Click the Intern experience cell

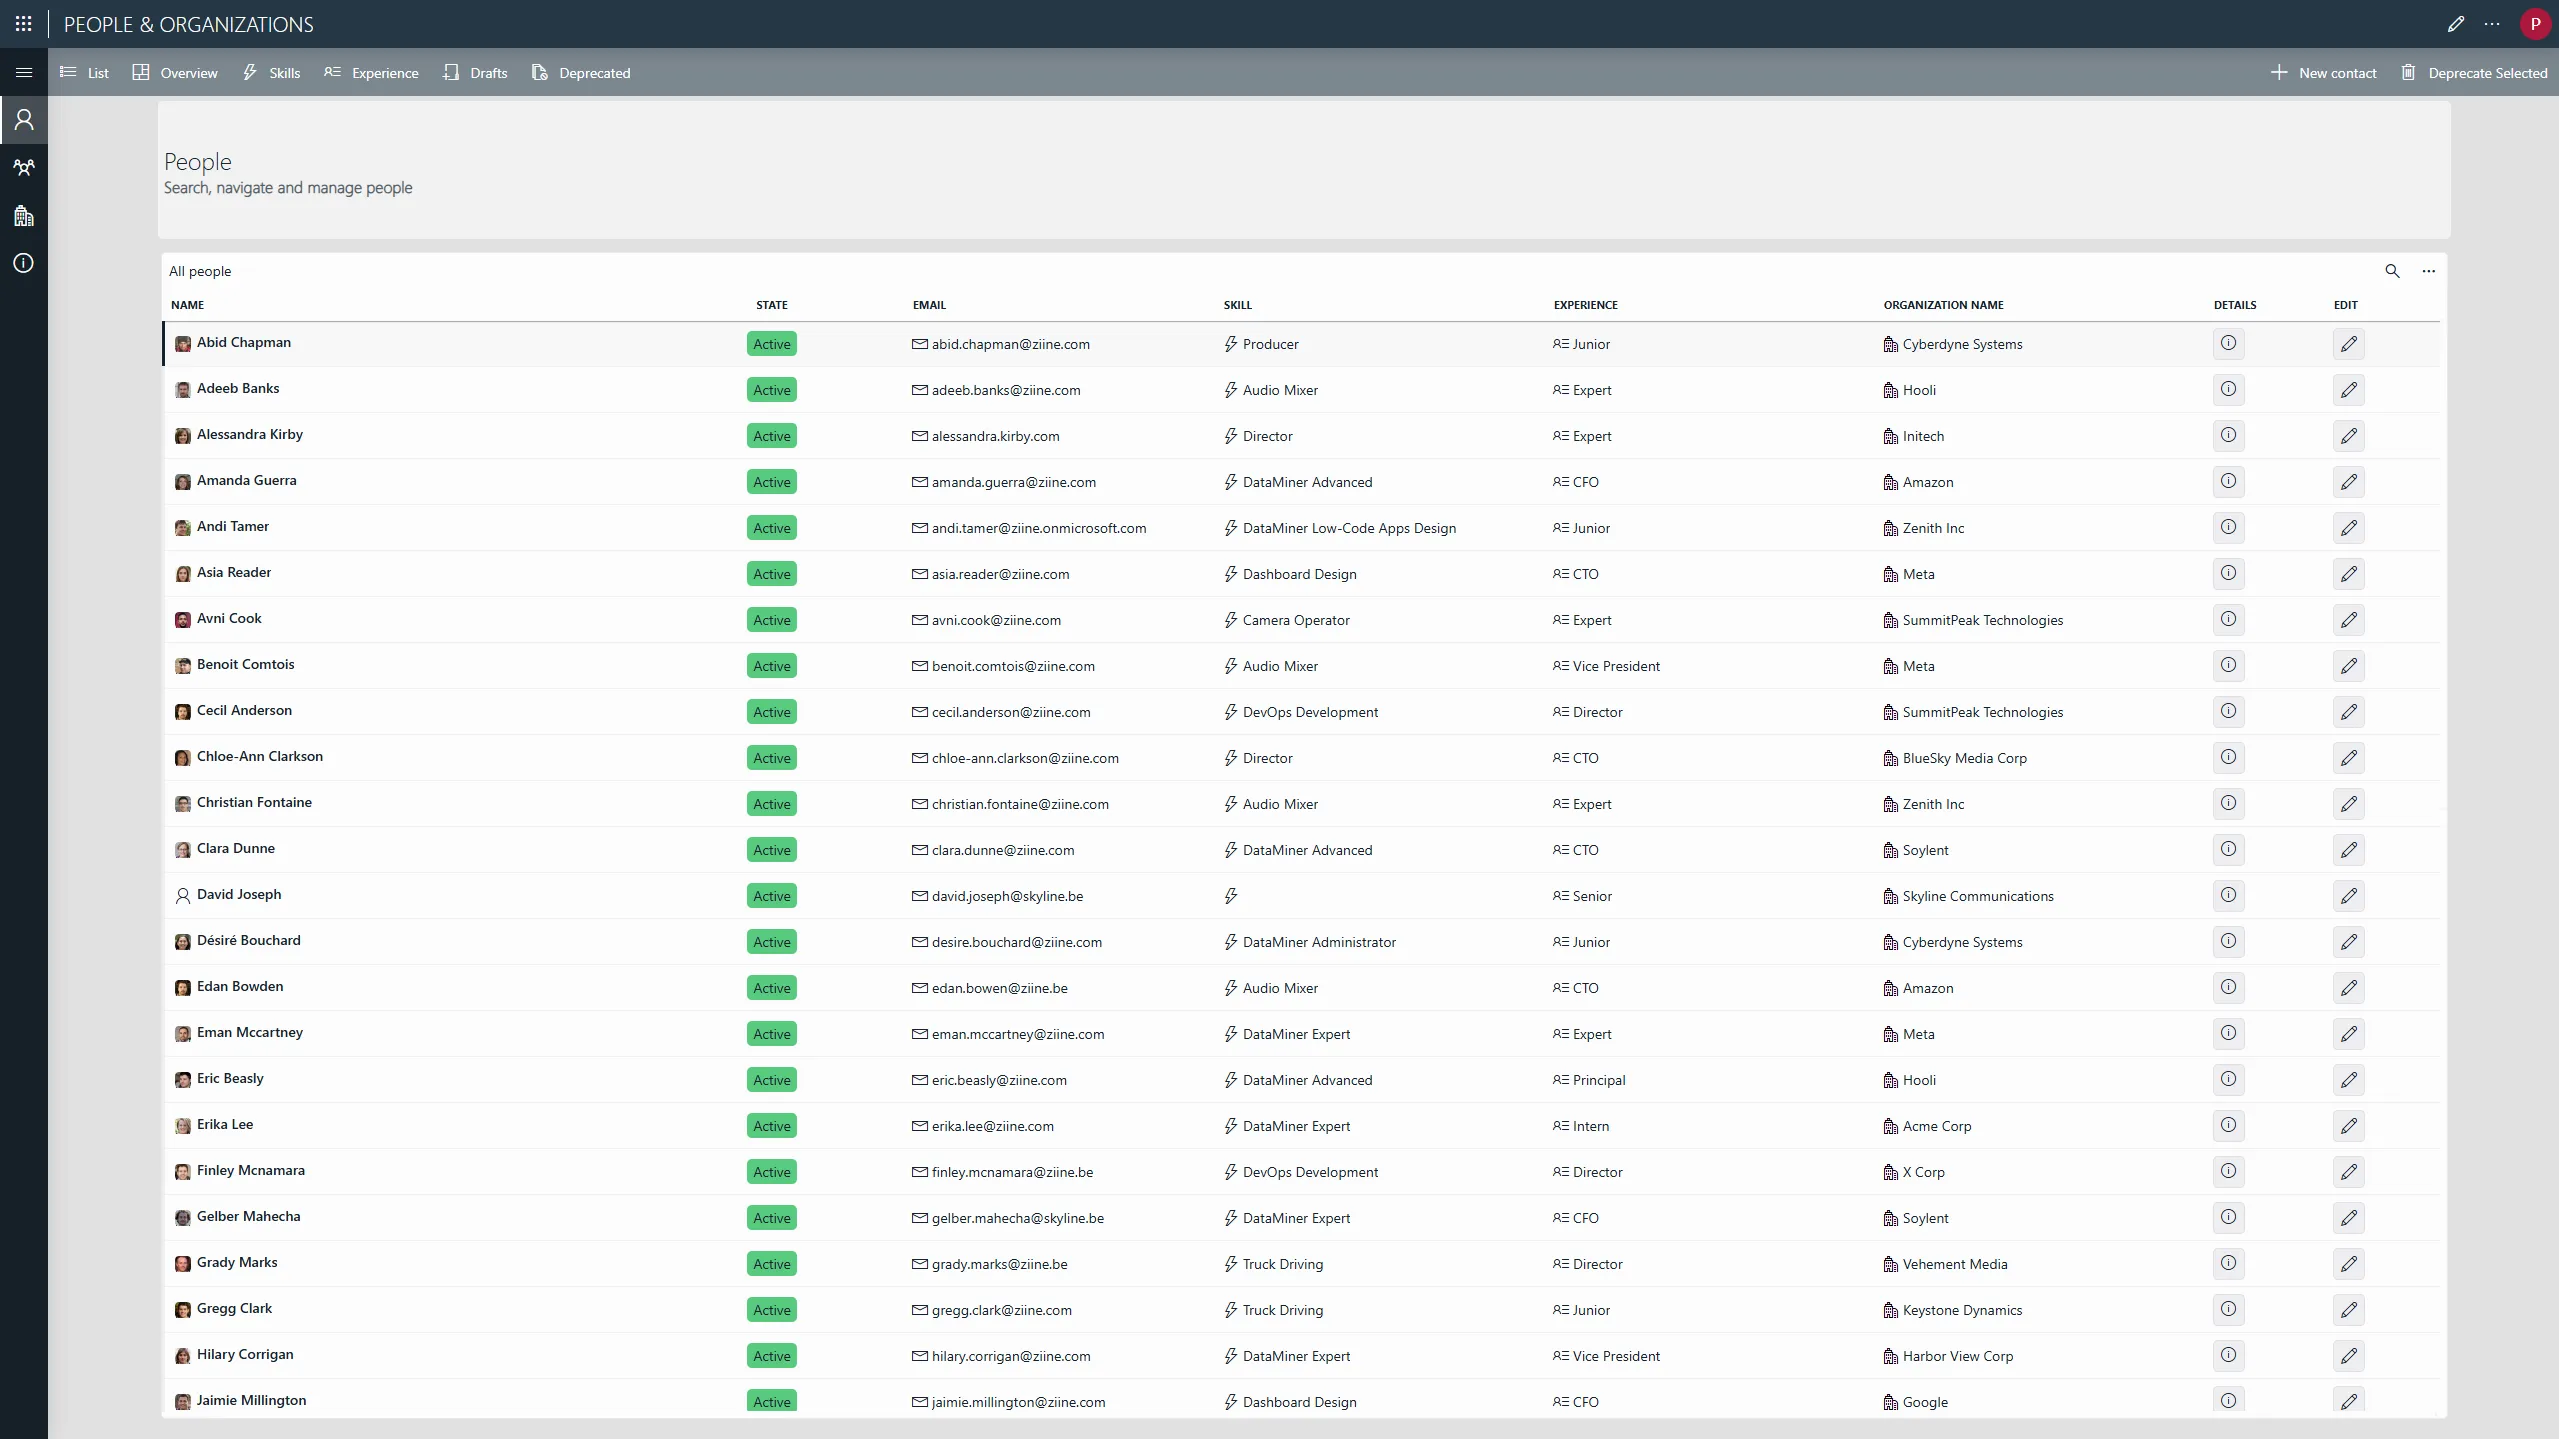pos(1591,1126)
